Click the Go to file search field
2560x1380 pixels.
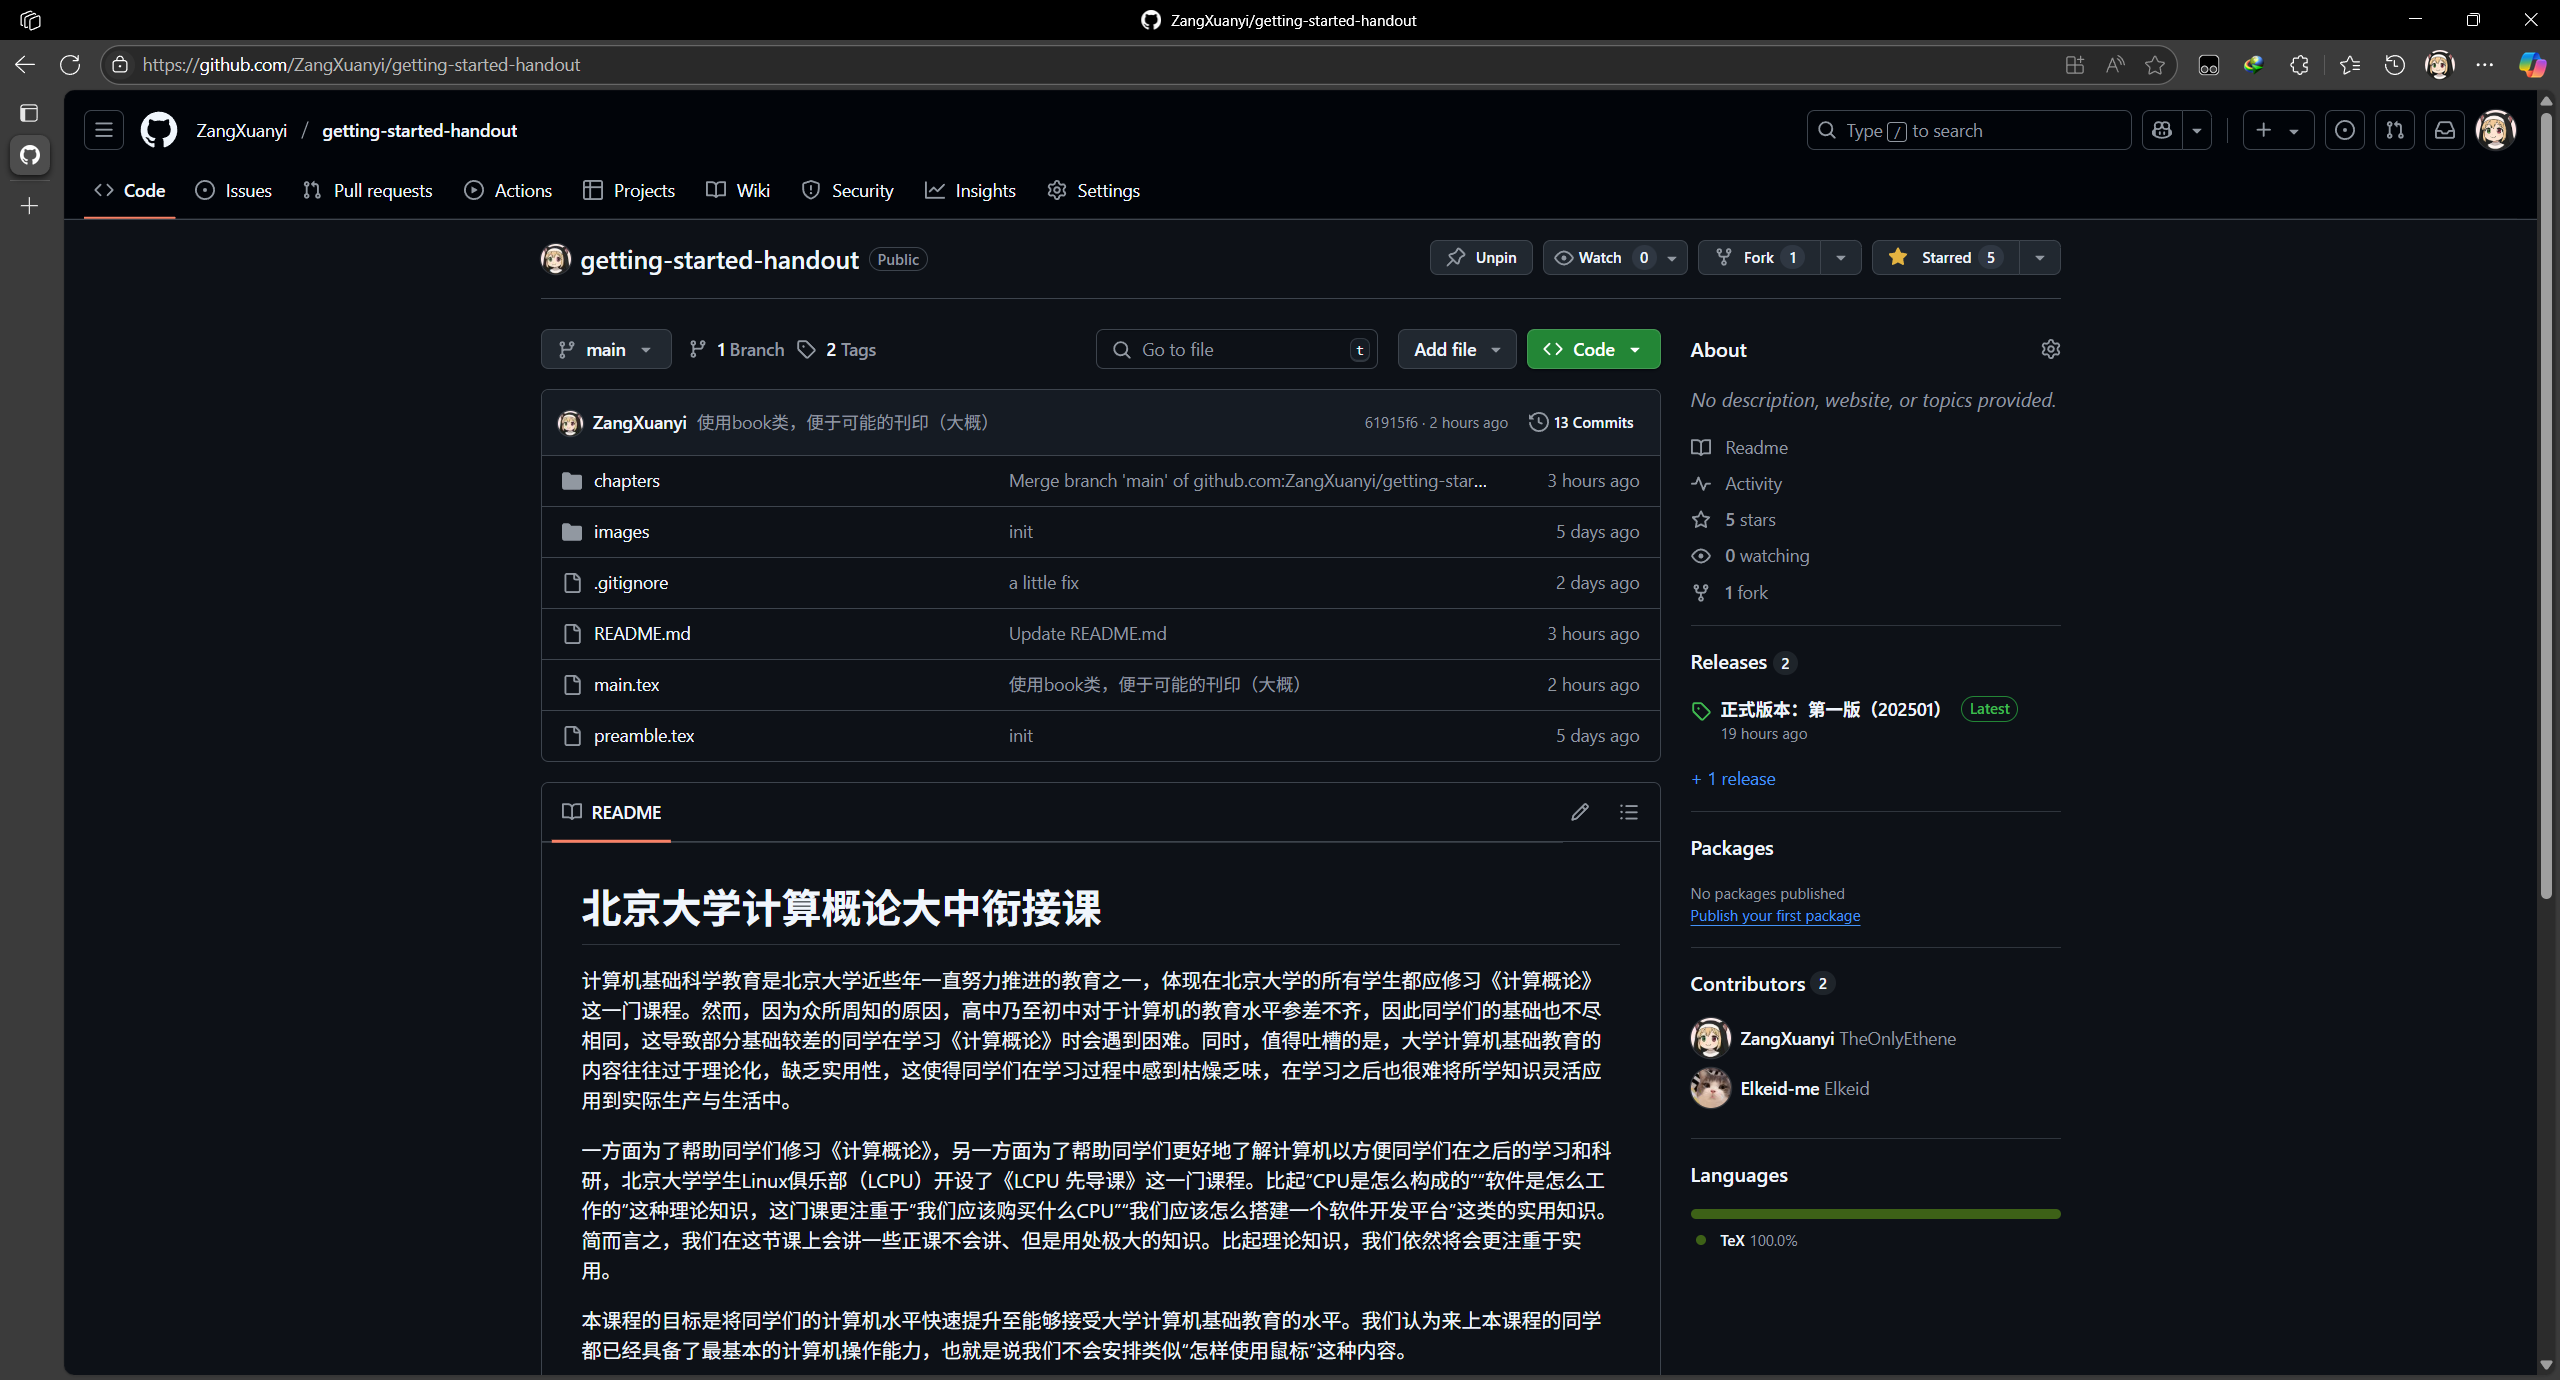[x=1236, y=349]
